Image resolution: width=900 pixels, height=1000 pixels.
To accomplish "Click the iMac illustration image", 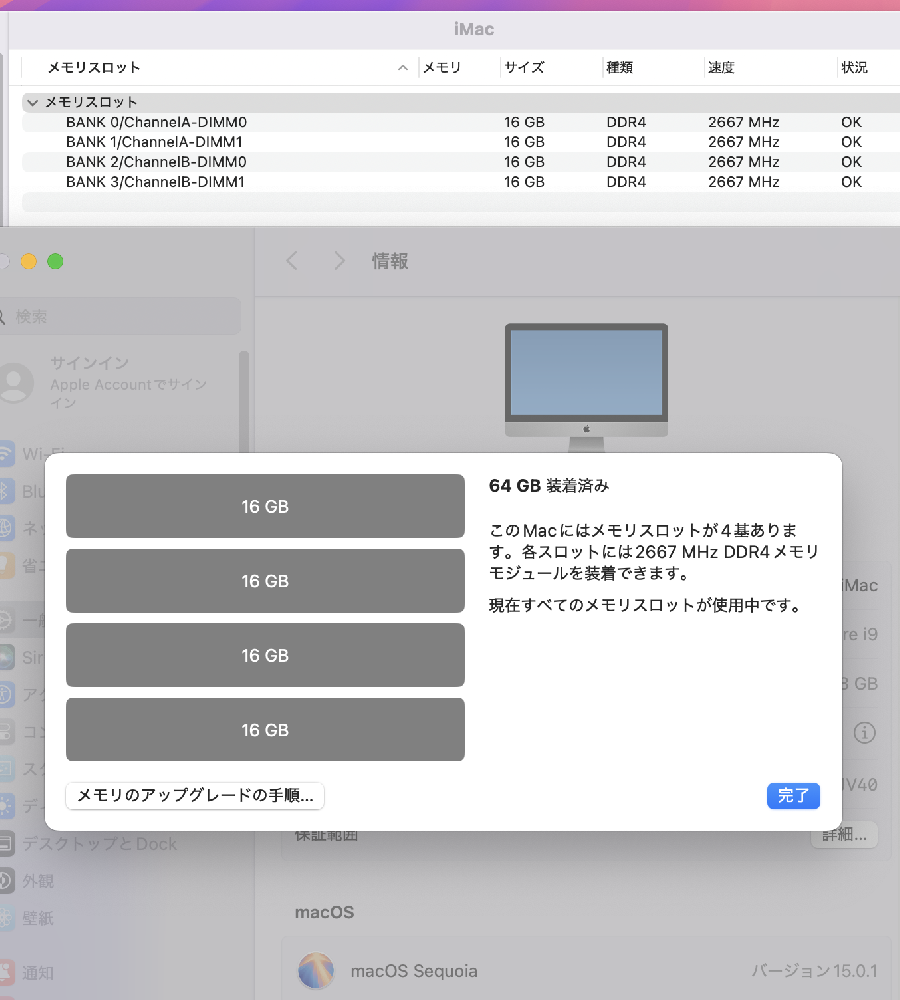I will tap(586, 387).
